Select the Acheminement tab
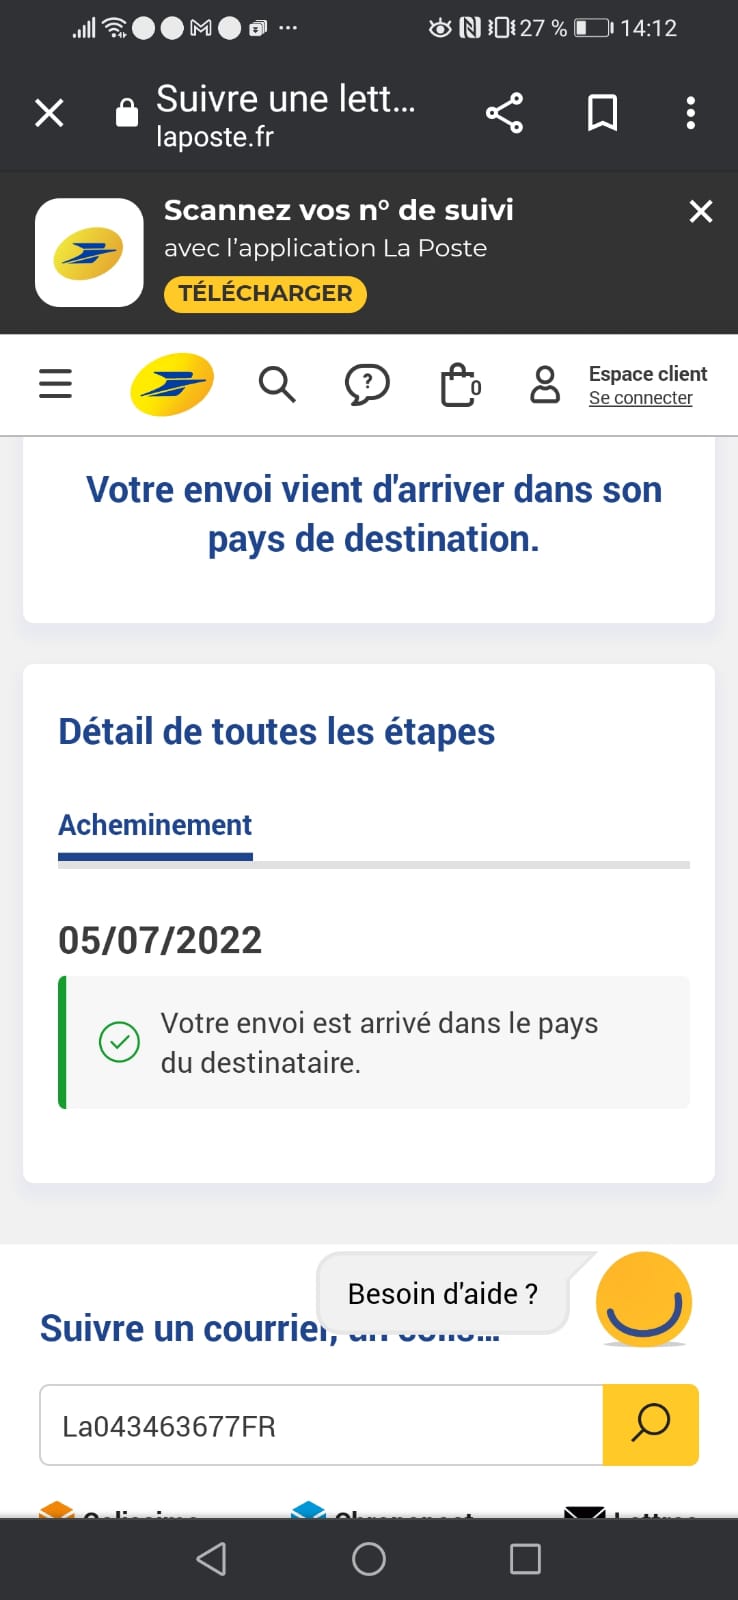The height and width of the screenshot is (1600, 738). [x=155, y=825]
